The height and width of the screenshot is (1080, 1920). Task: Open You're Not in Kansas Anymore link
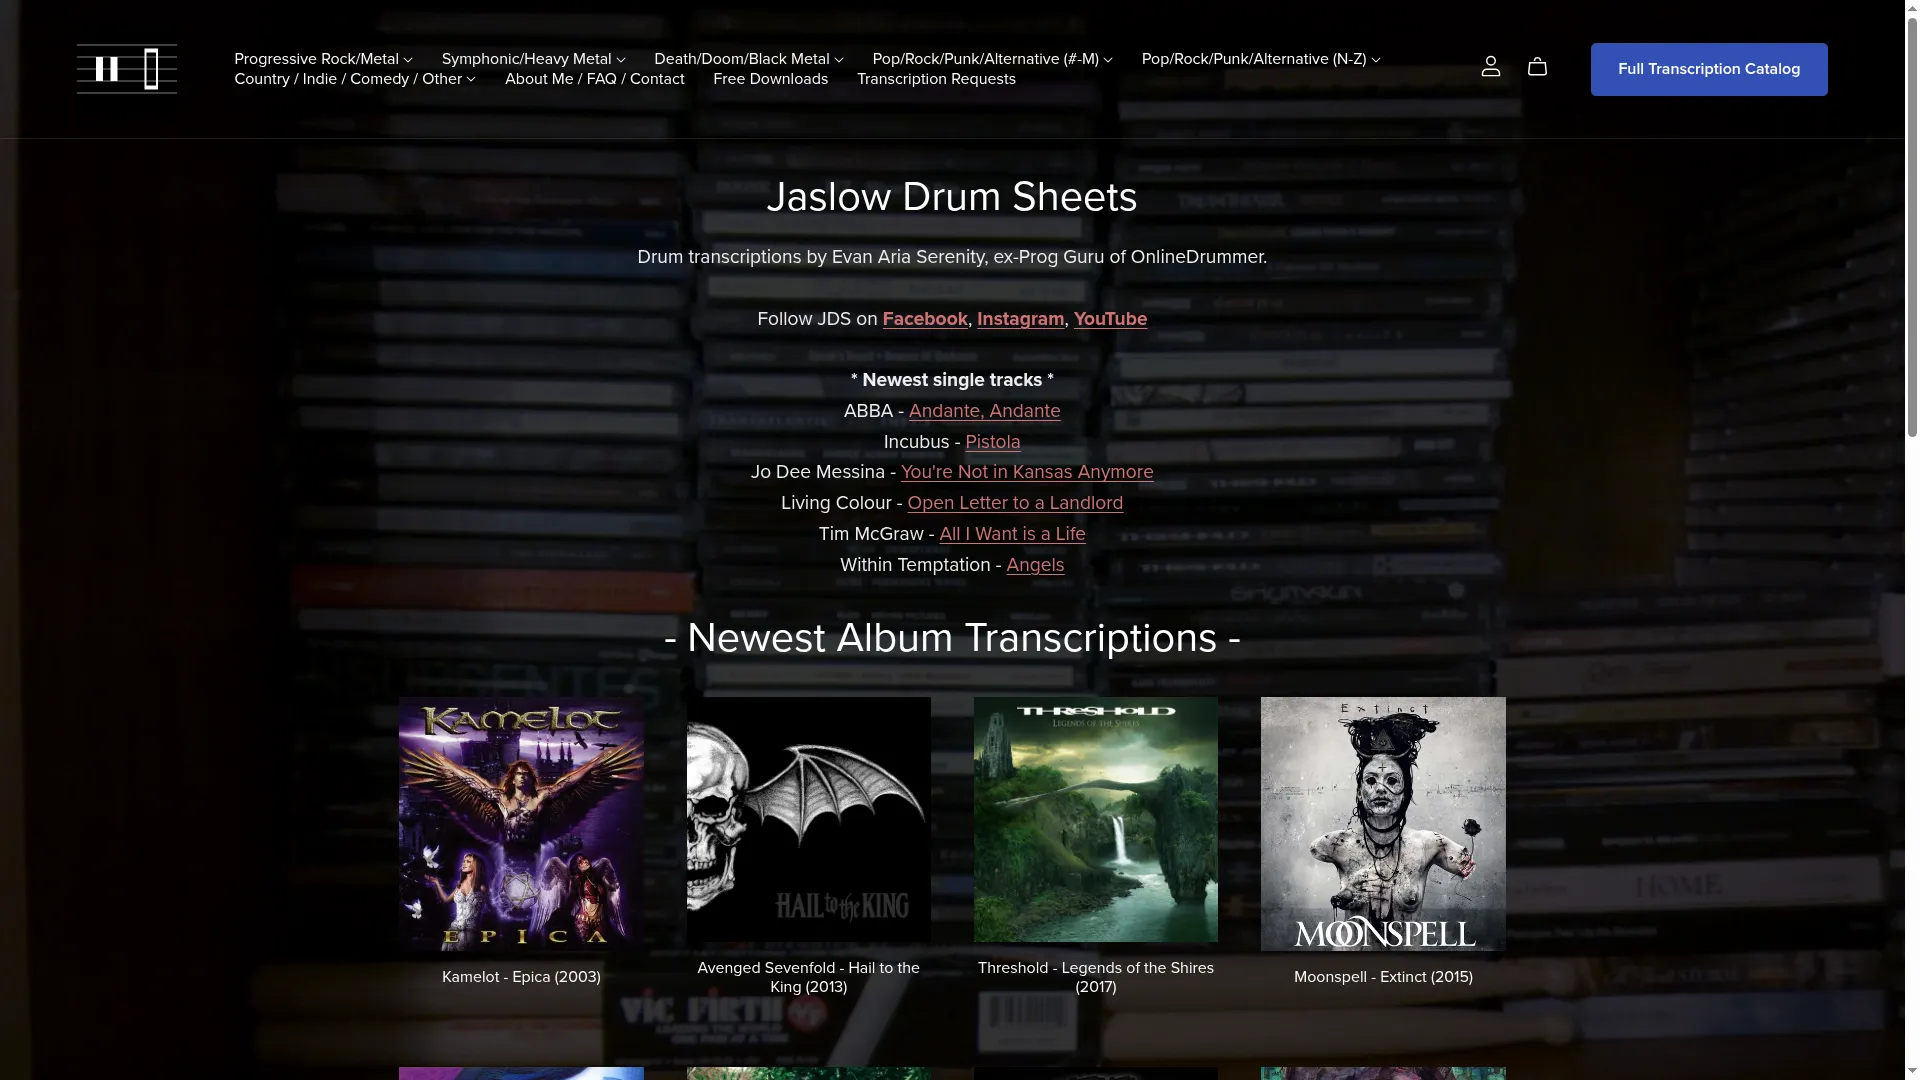[x=1027, y=472]
